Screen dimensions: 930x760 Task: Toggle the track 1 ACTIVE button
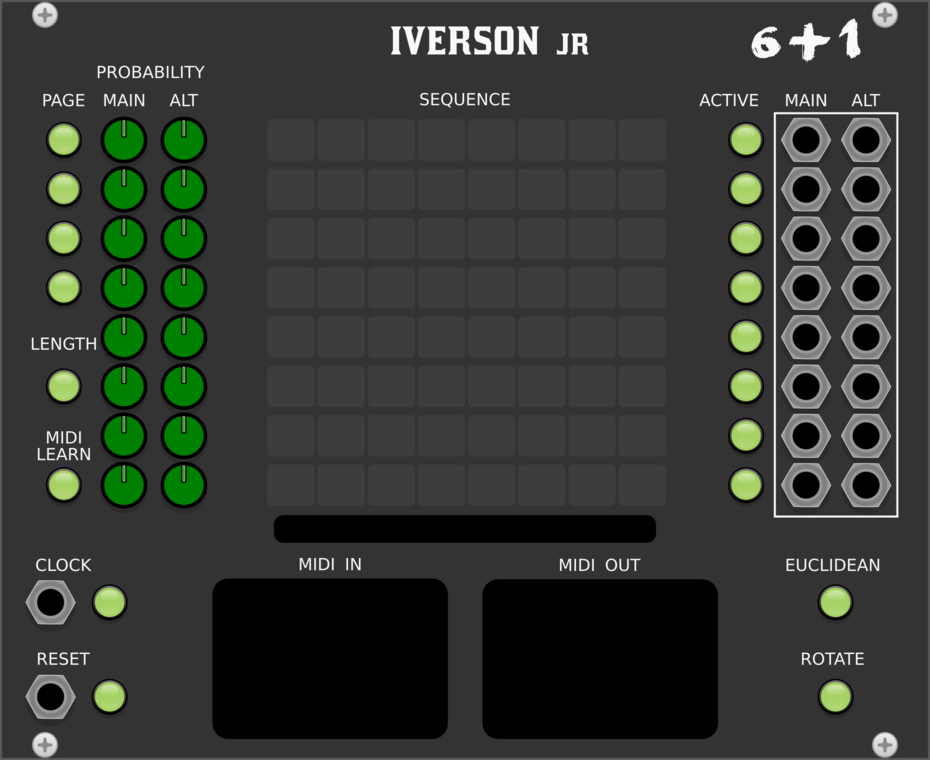point(746,140)
